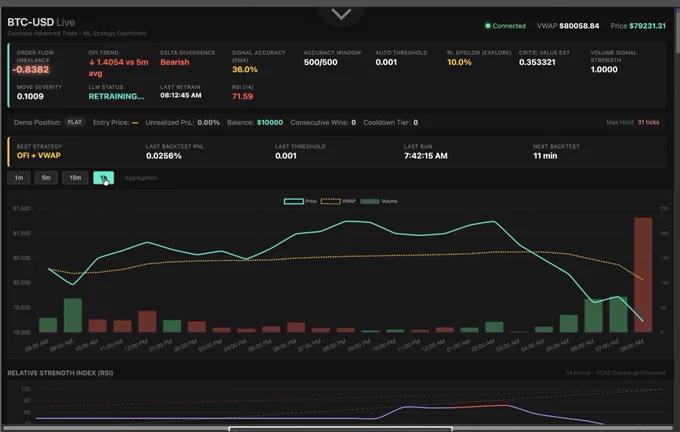
Task: Click the Order Flow Imbalance value -0.8382
Action: pyautogui.click(x=31, y=69)
